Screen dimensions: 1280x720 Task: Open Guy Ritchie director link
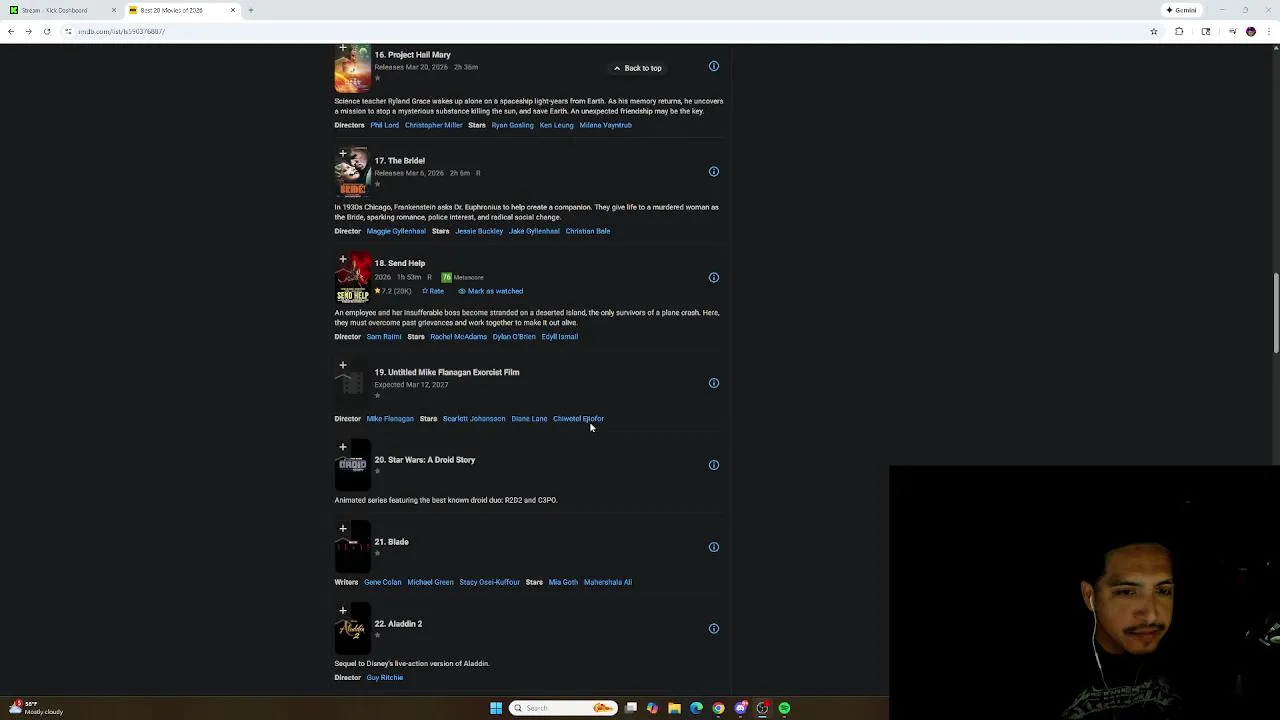[384, 678]
